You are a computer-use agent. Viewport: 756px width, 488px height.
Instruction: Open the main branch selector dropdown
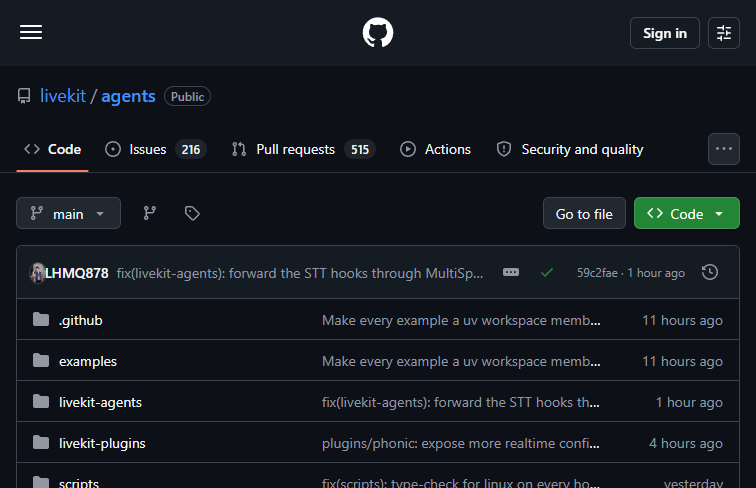coord(68,213)
